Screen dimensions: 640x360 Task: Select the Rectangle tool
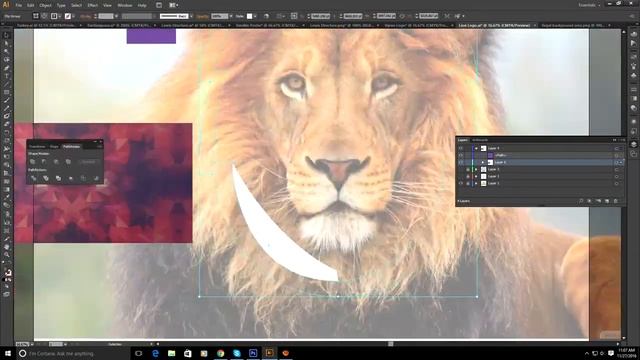[x=7, y=92]
